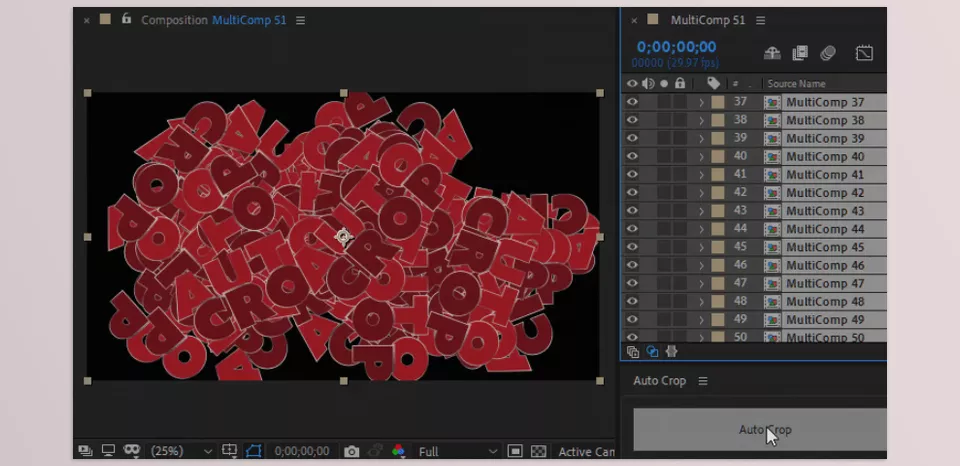
Task: Toggle transparency grid checkerboard icon
Action: coord(538,451)
